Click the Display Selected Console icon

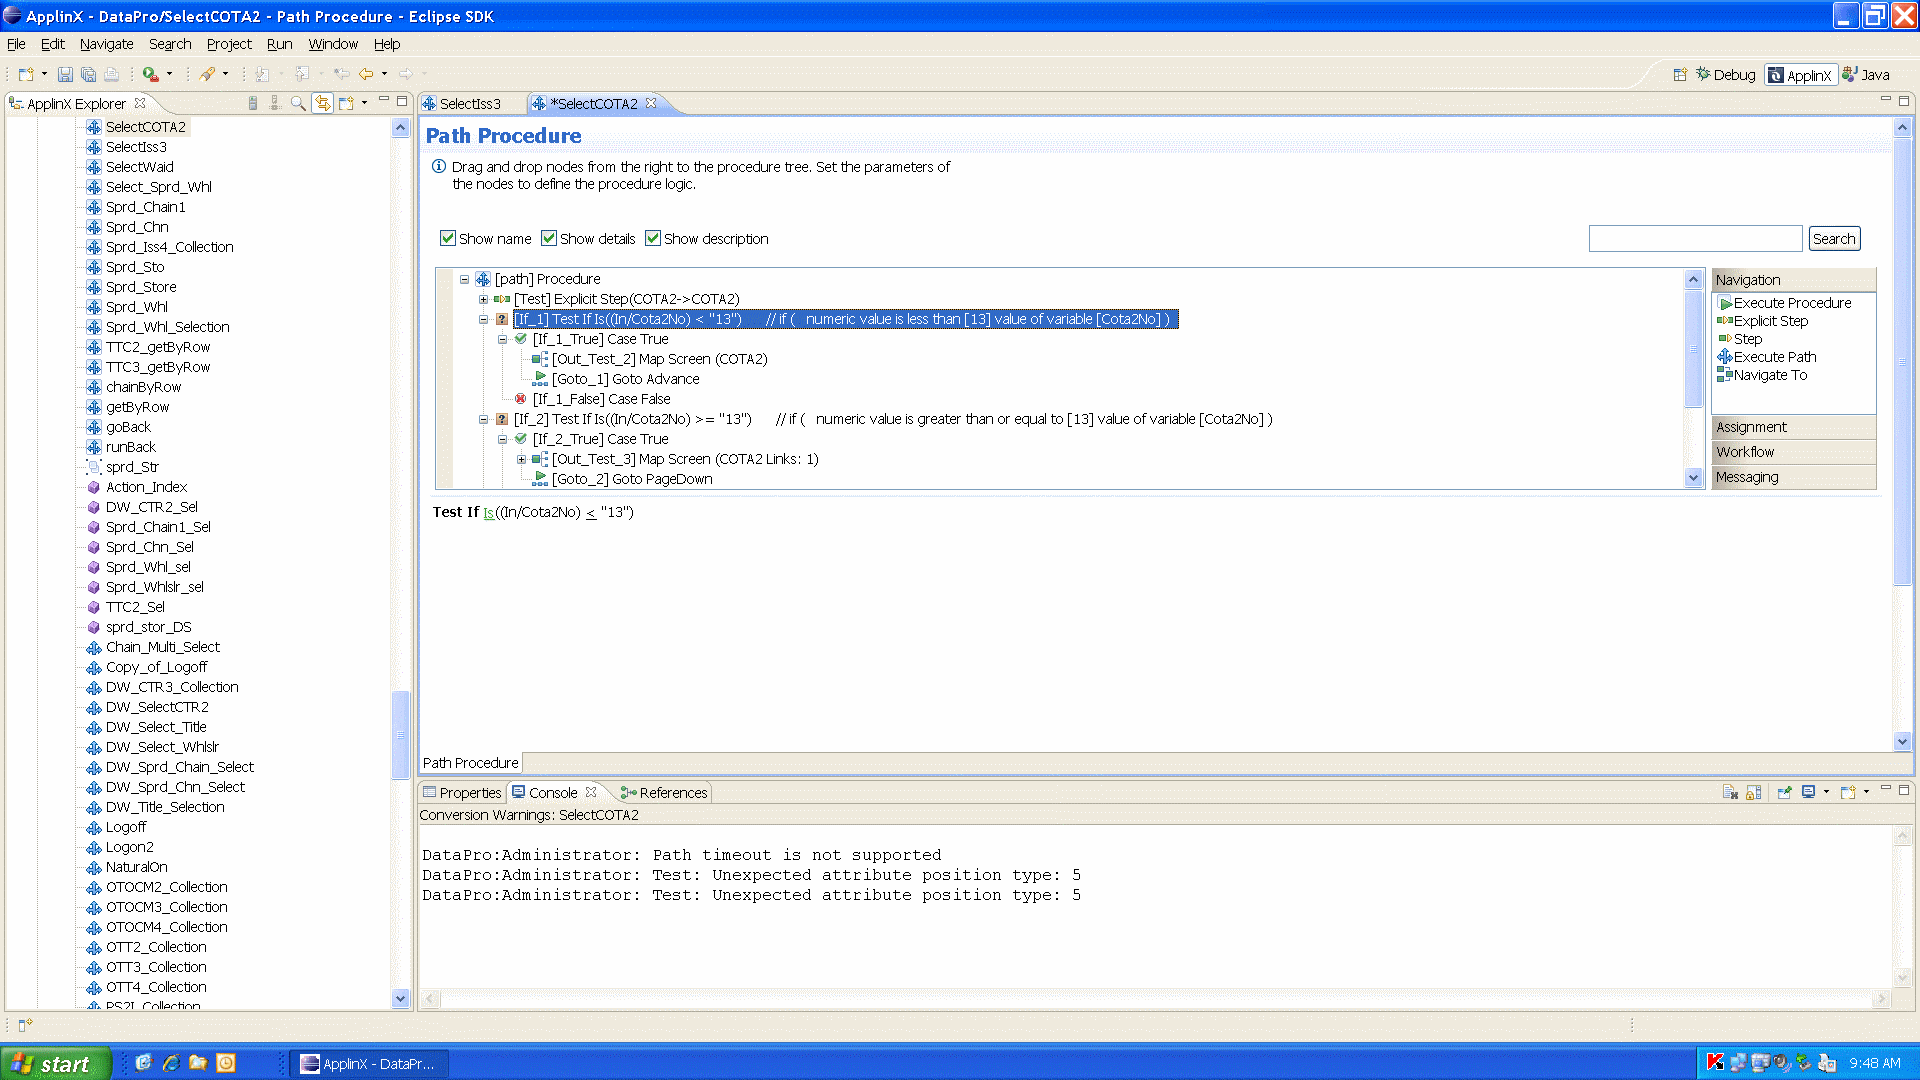pyautogui.click(x=1808, y=793)
